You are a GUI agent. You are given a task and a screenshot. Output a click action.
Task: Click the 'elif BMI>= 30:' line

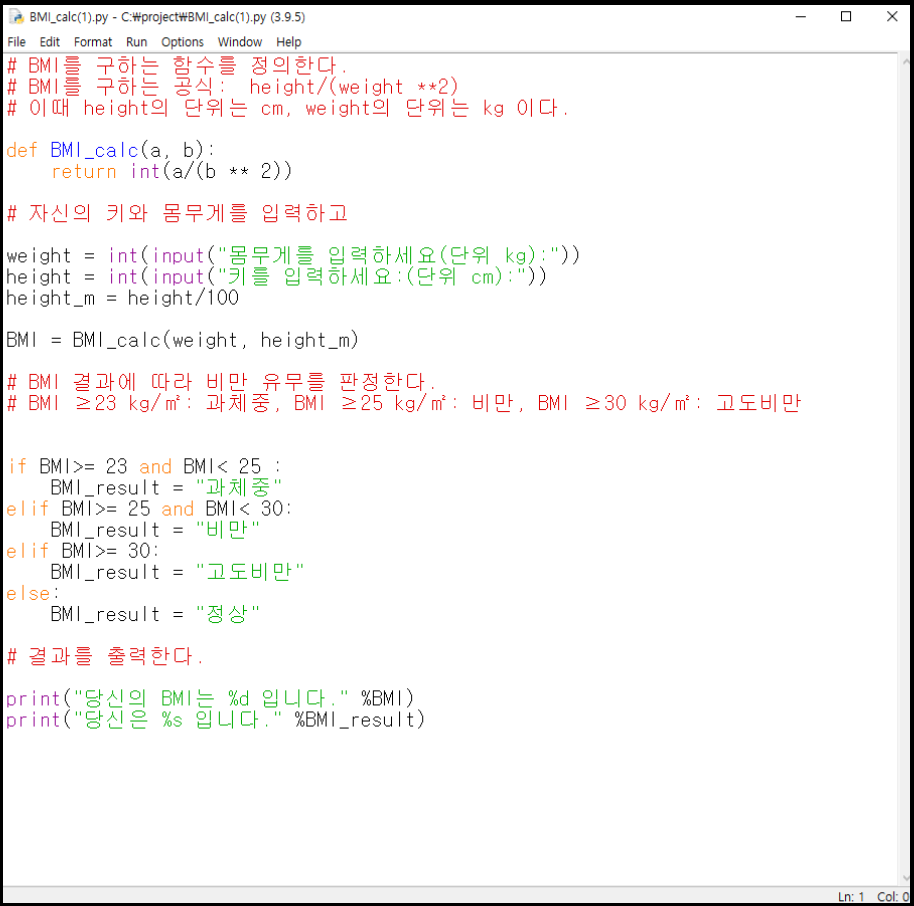point(83,551)
